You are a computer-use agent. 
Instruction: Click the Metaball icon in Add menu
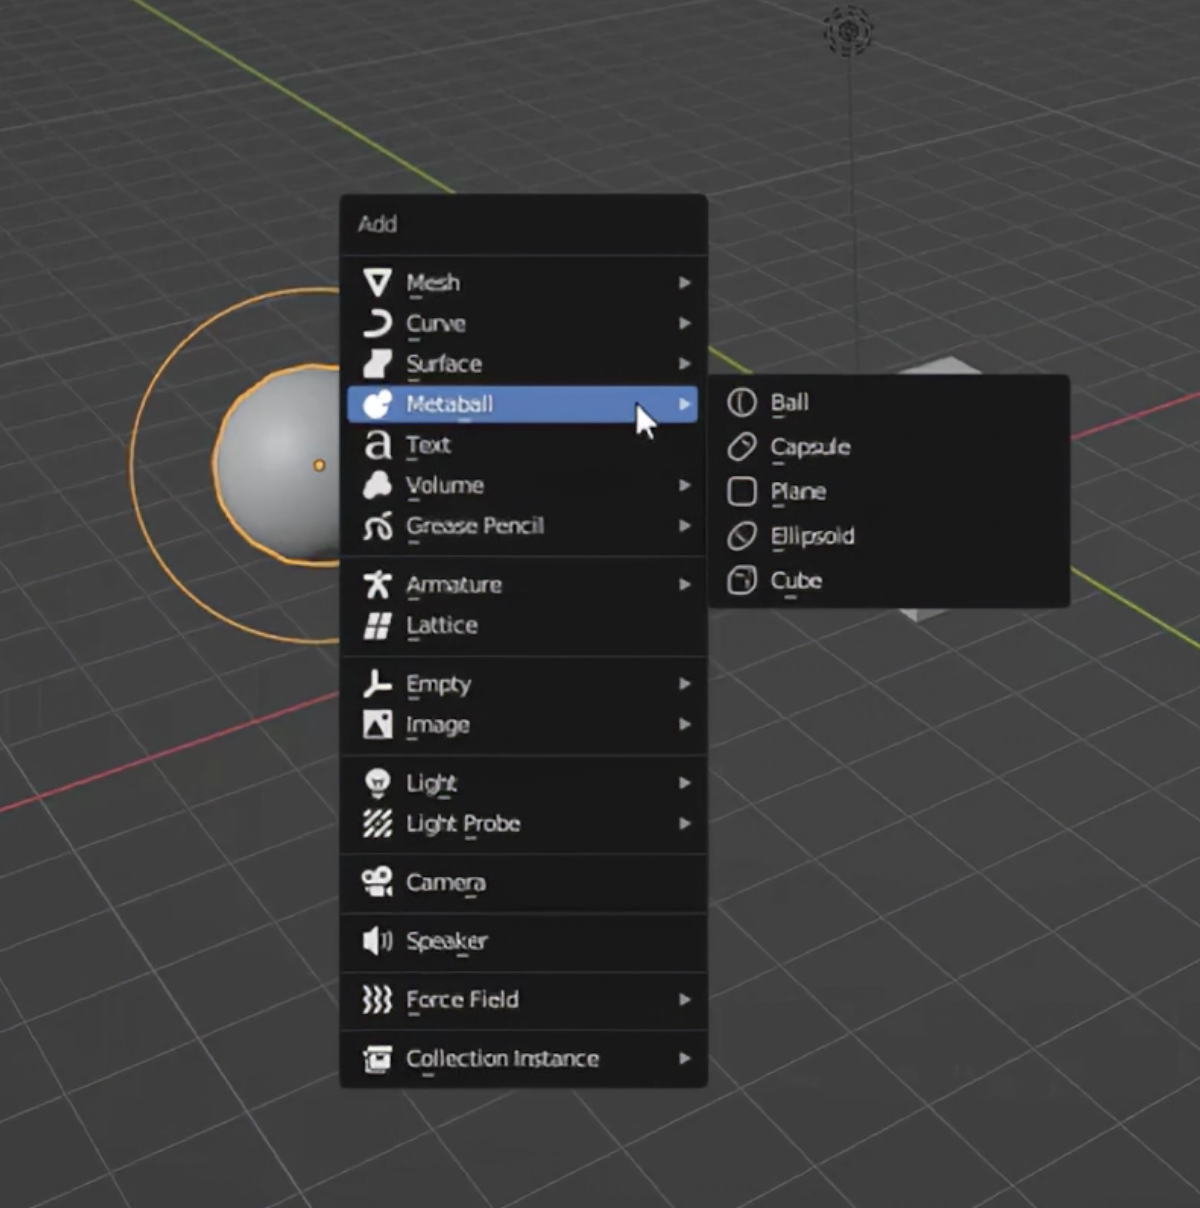377,404
